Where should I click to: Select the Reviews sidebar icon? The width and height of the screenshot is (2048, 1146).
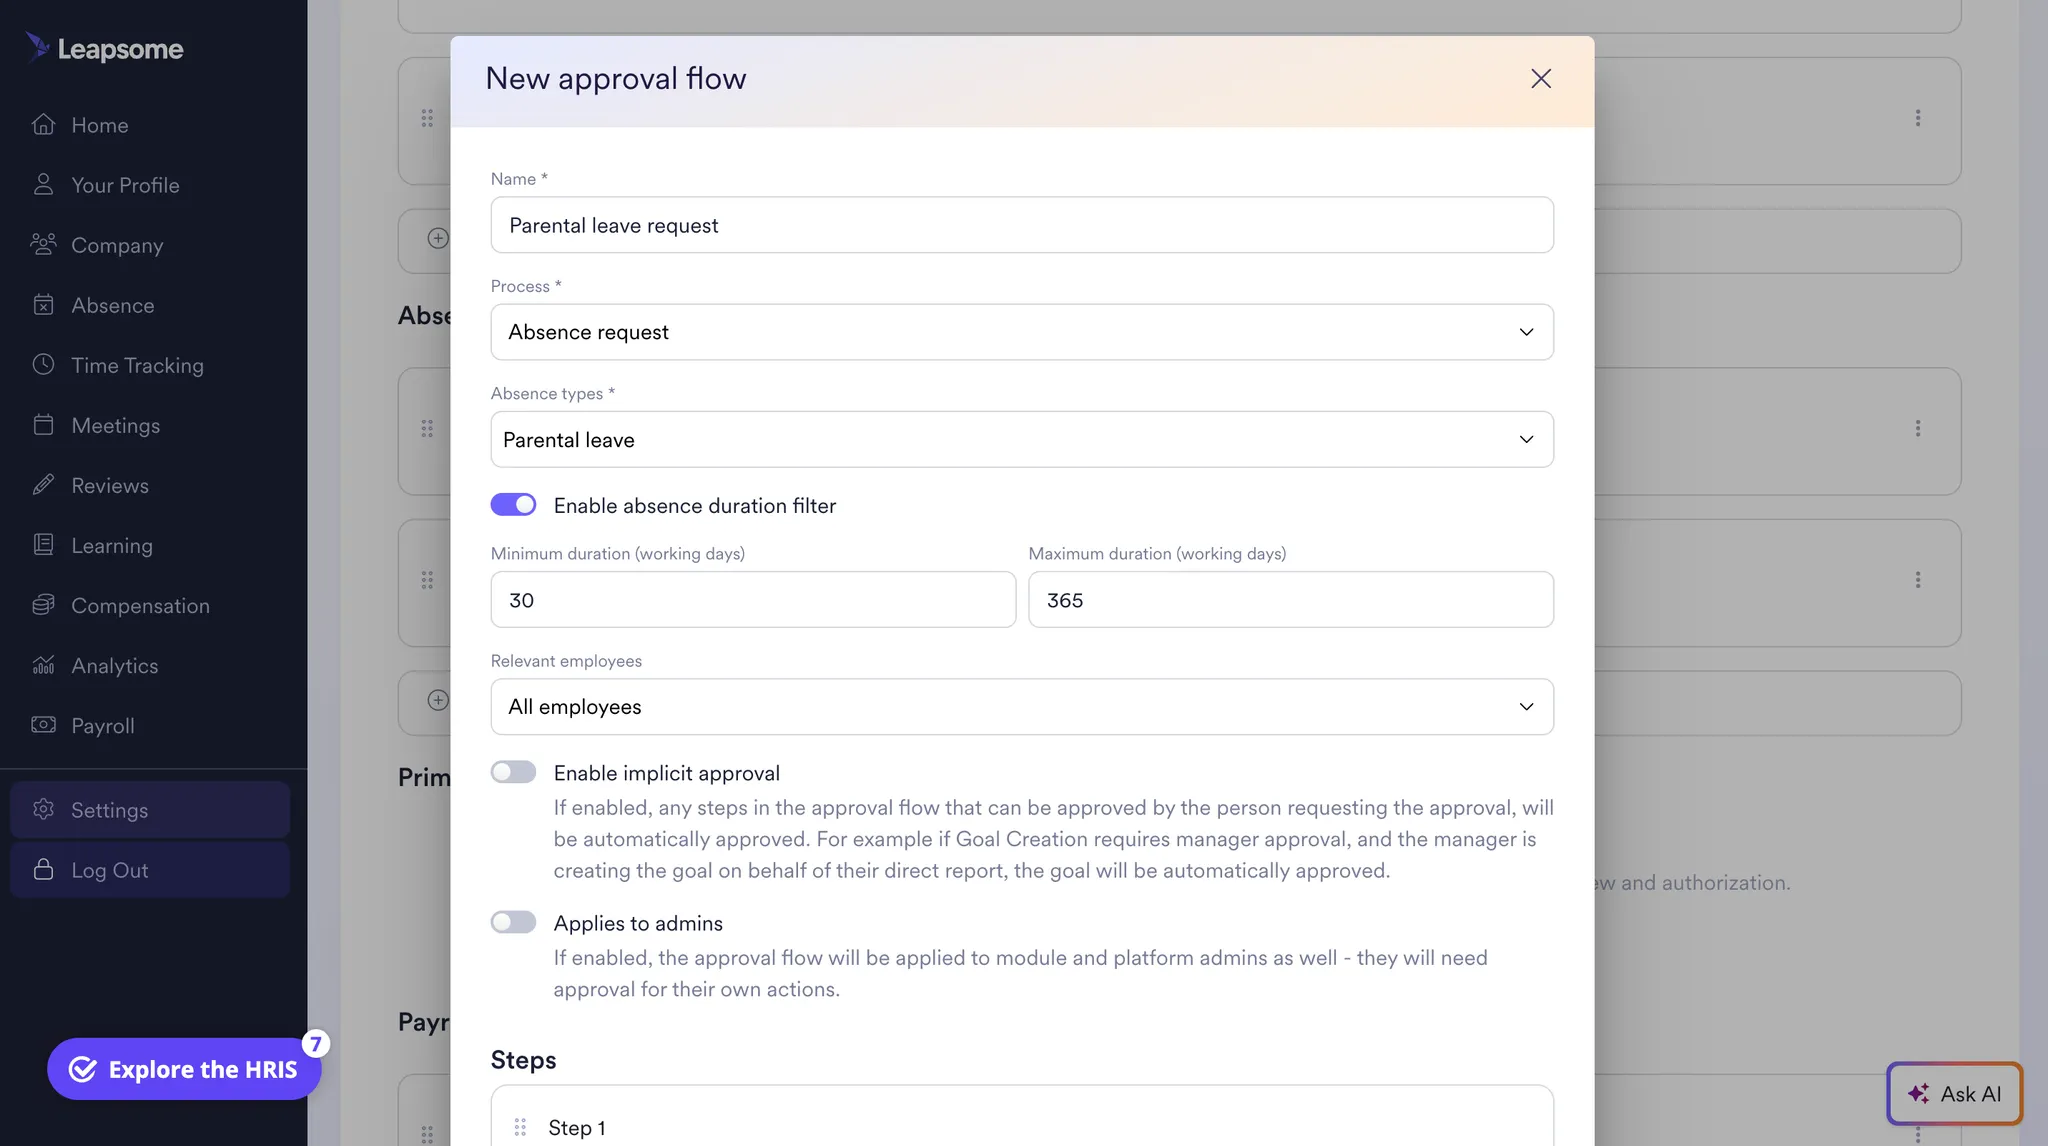click(44, 485)
